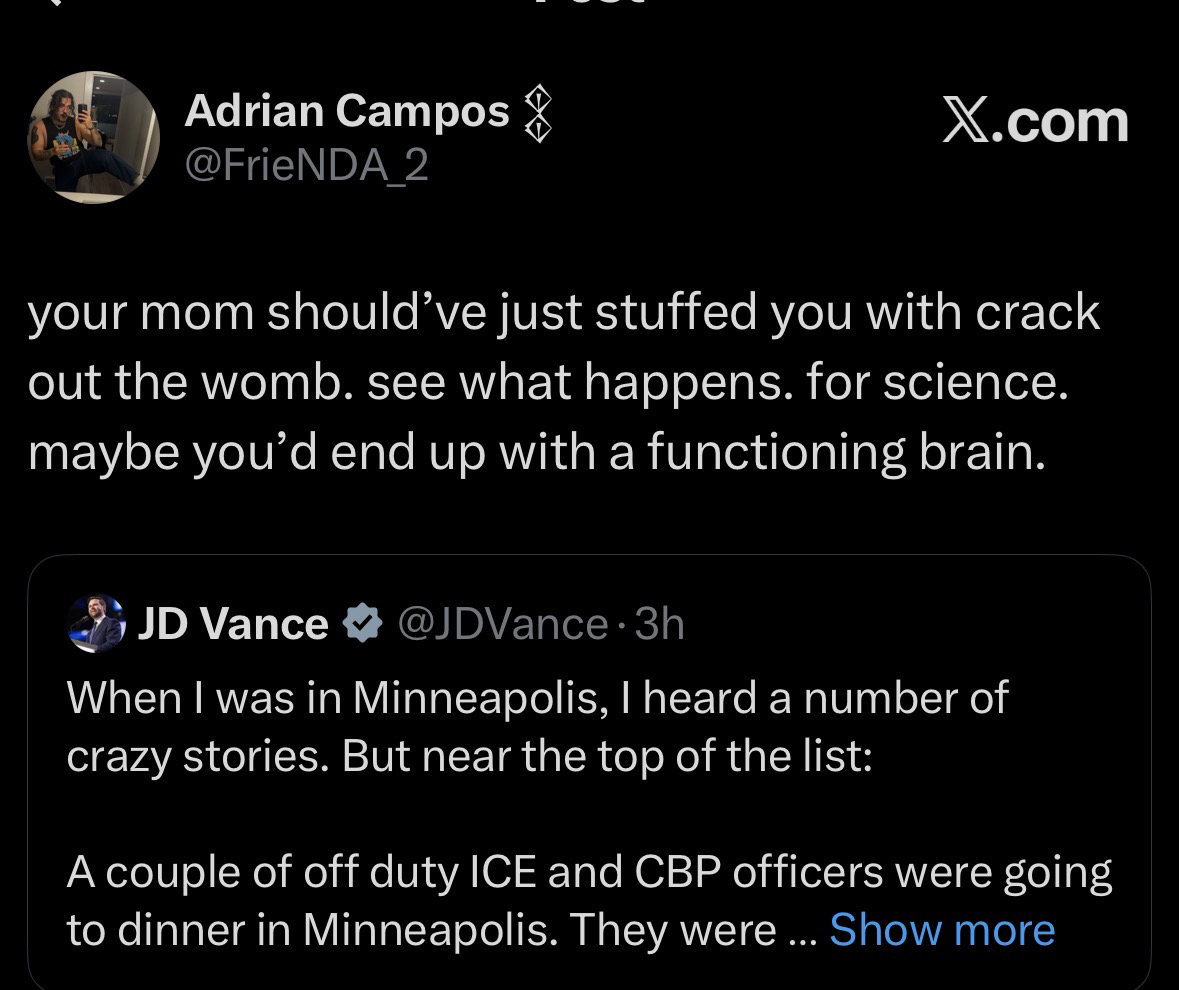Tap the partially visible Post header title
The image size is (1179, 990).
590,4
